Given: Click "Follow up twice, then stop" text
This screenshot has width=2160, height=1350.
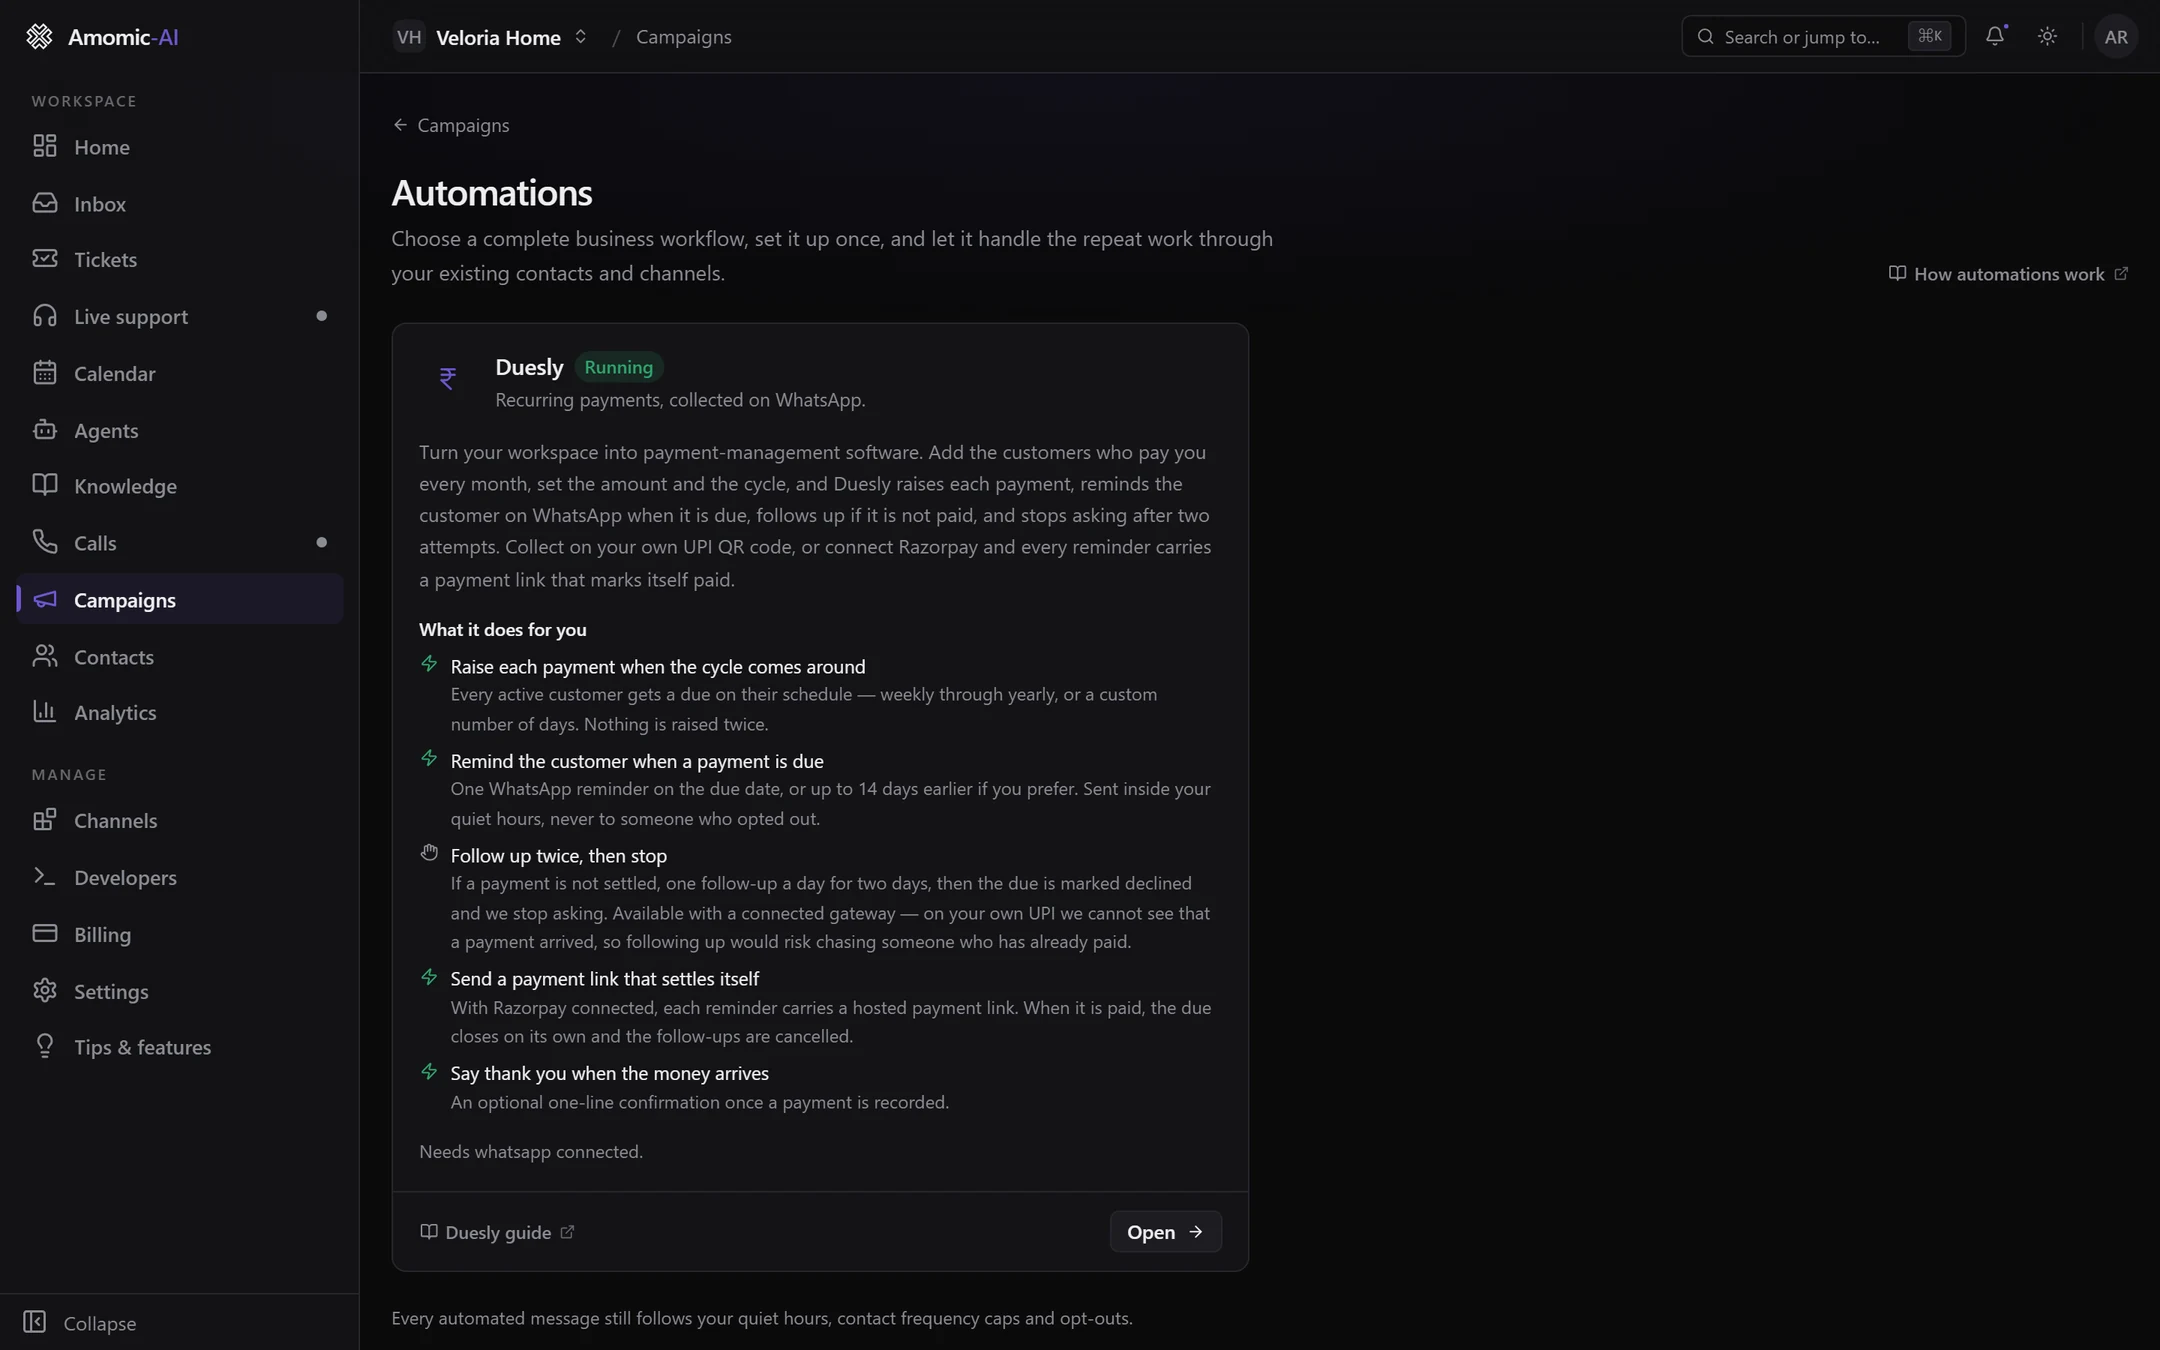Looking at the screenshot, I should tap(558, 856).
